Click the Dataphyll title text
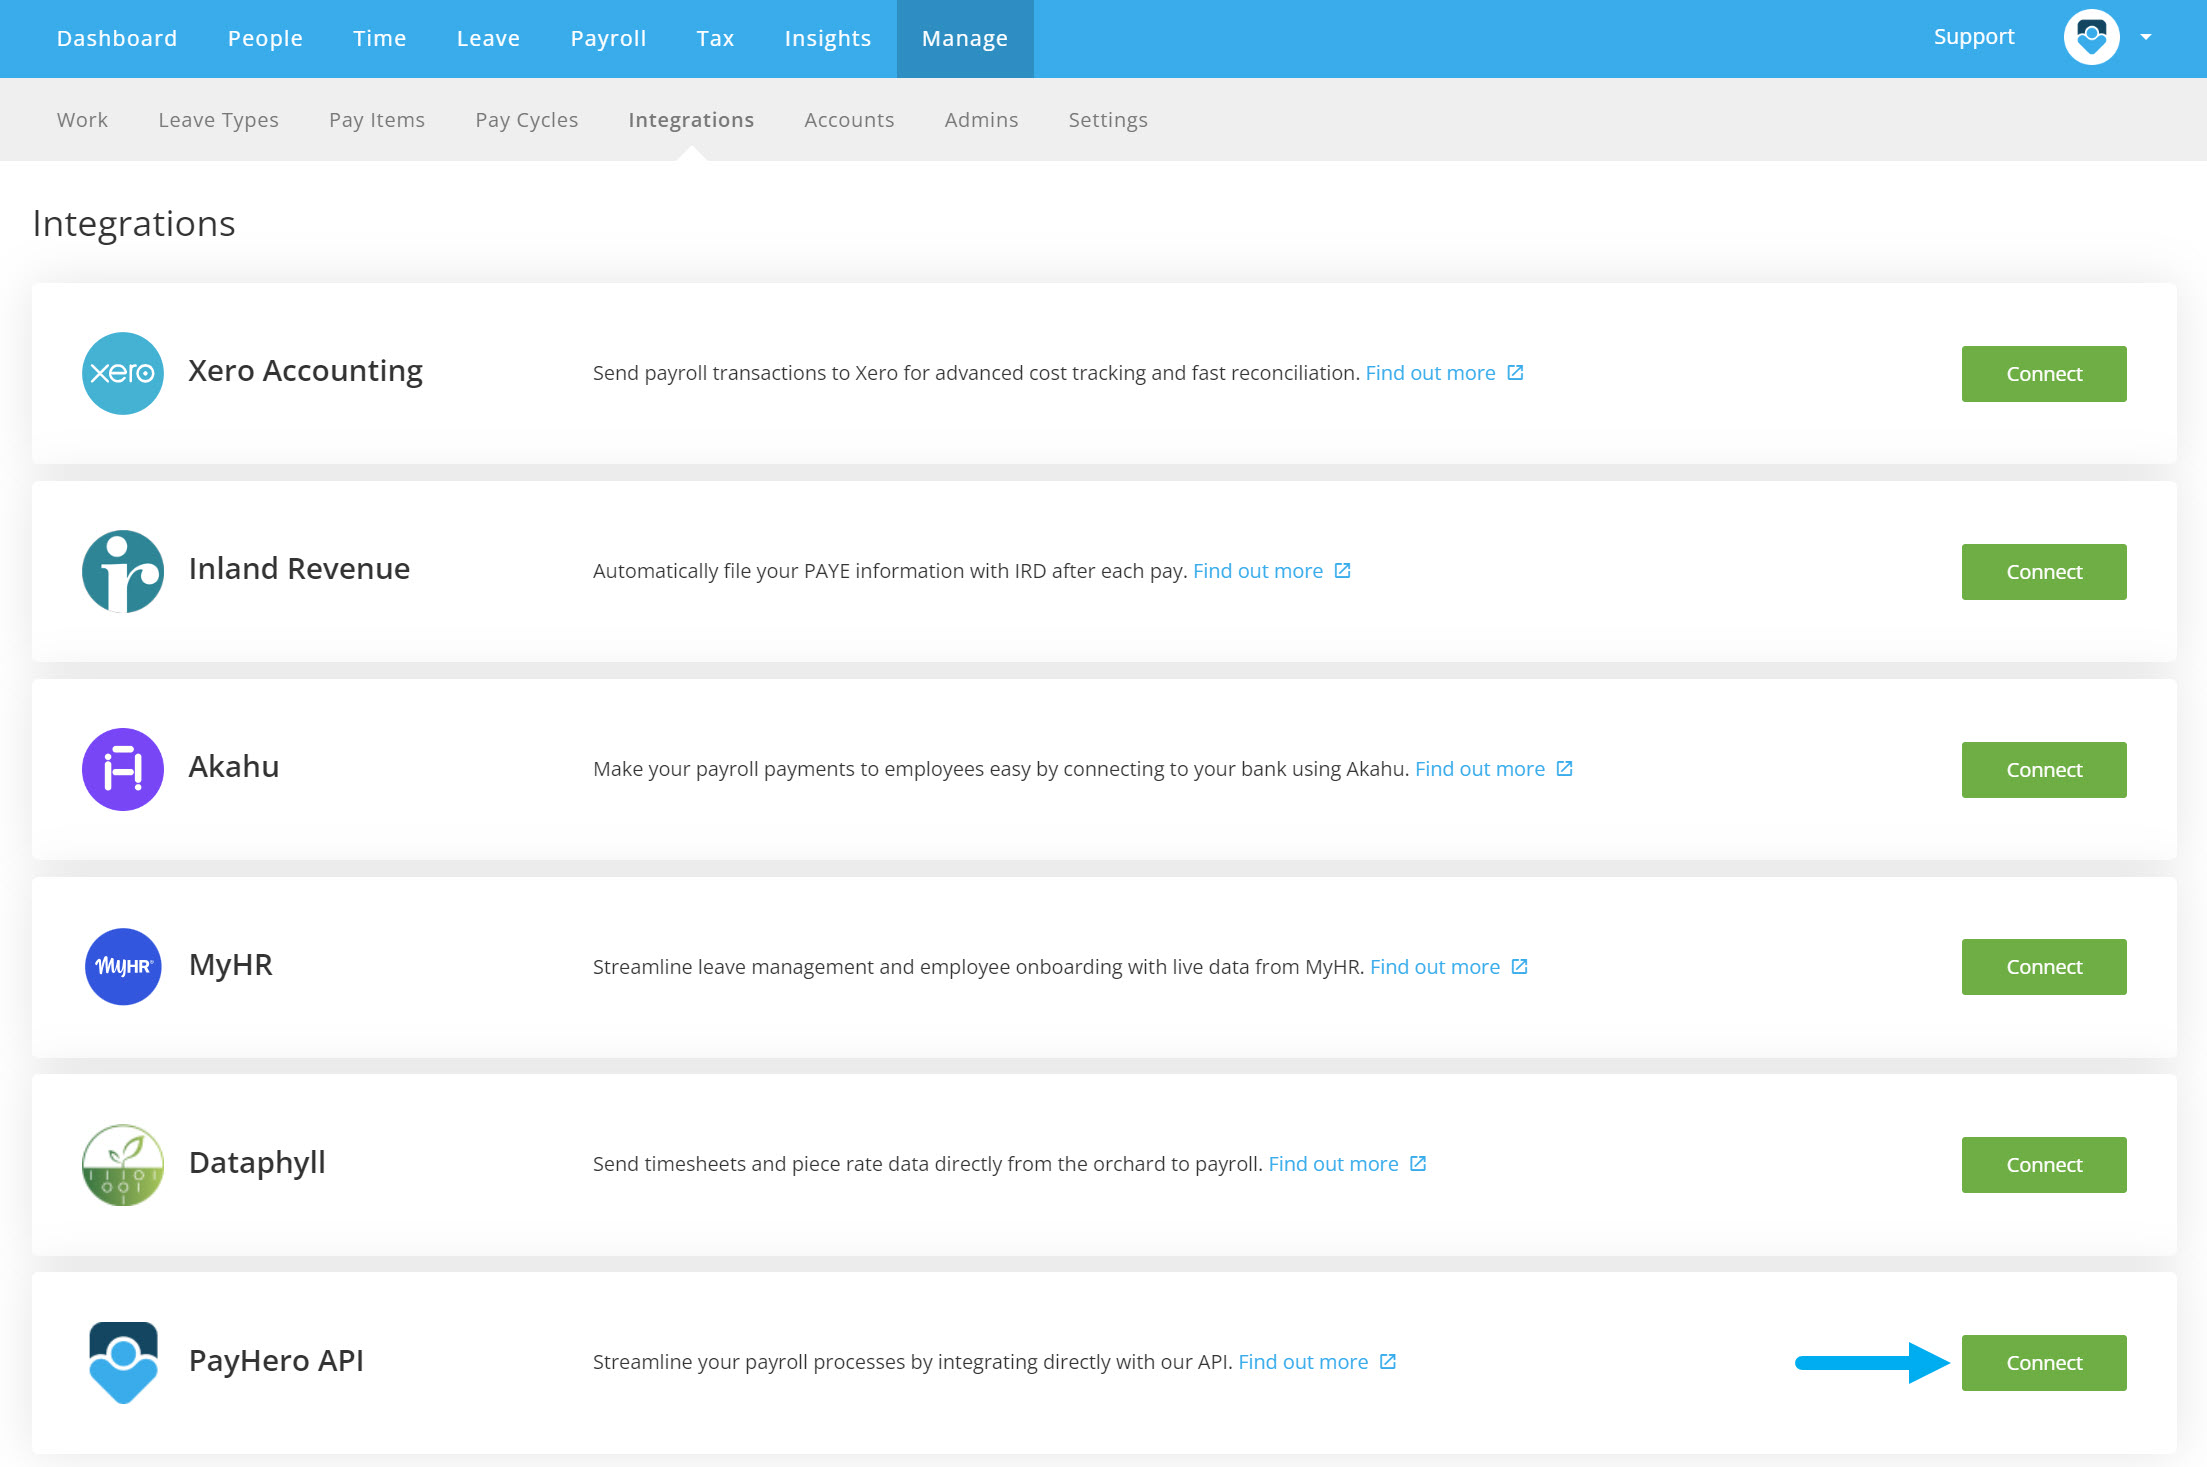The image size is (2207, 1467). pos(257,1163)
